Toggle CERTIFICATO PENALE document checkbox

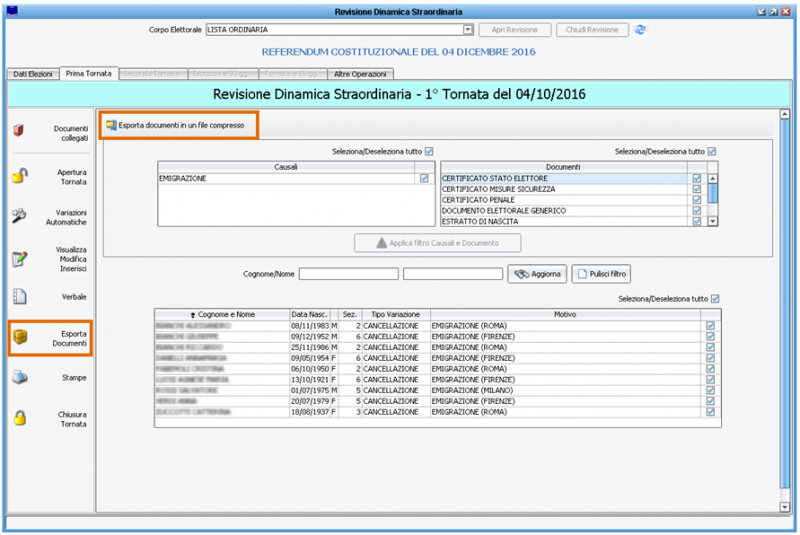tap(696, 200)
